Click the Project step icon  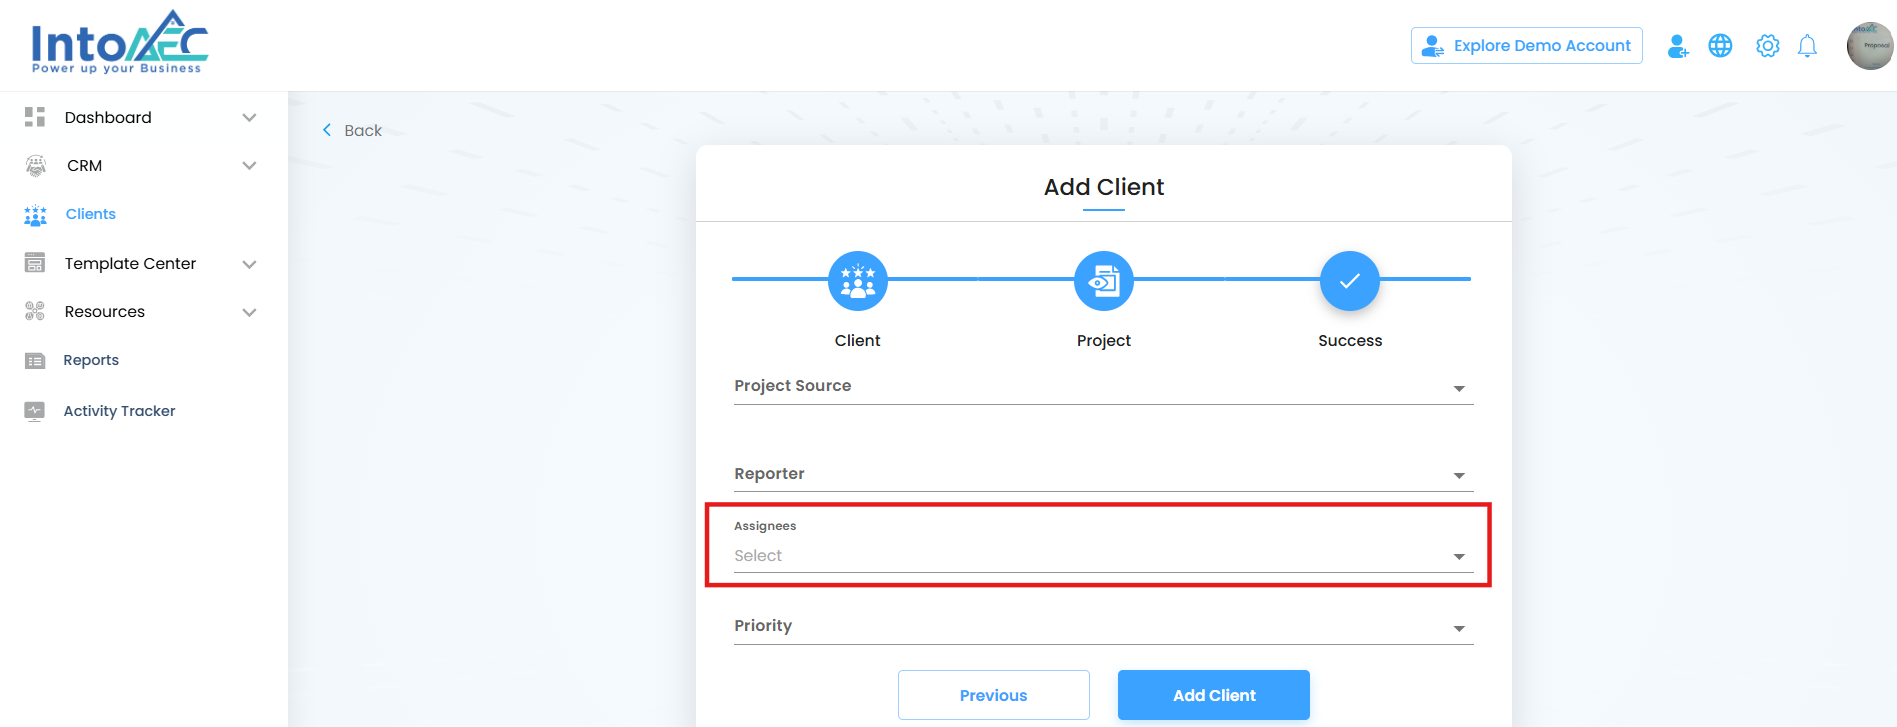tap(1103, 281)
